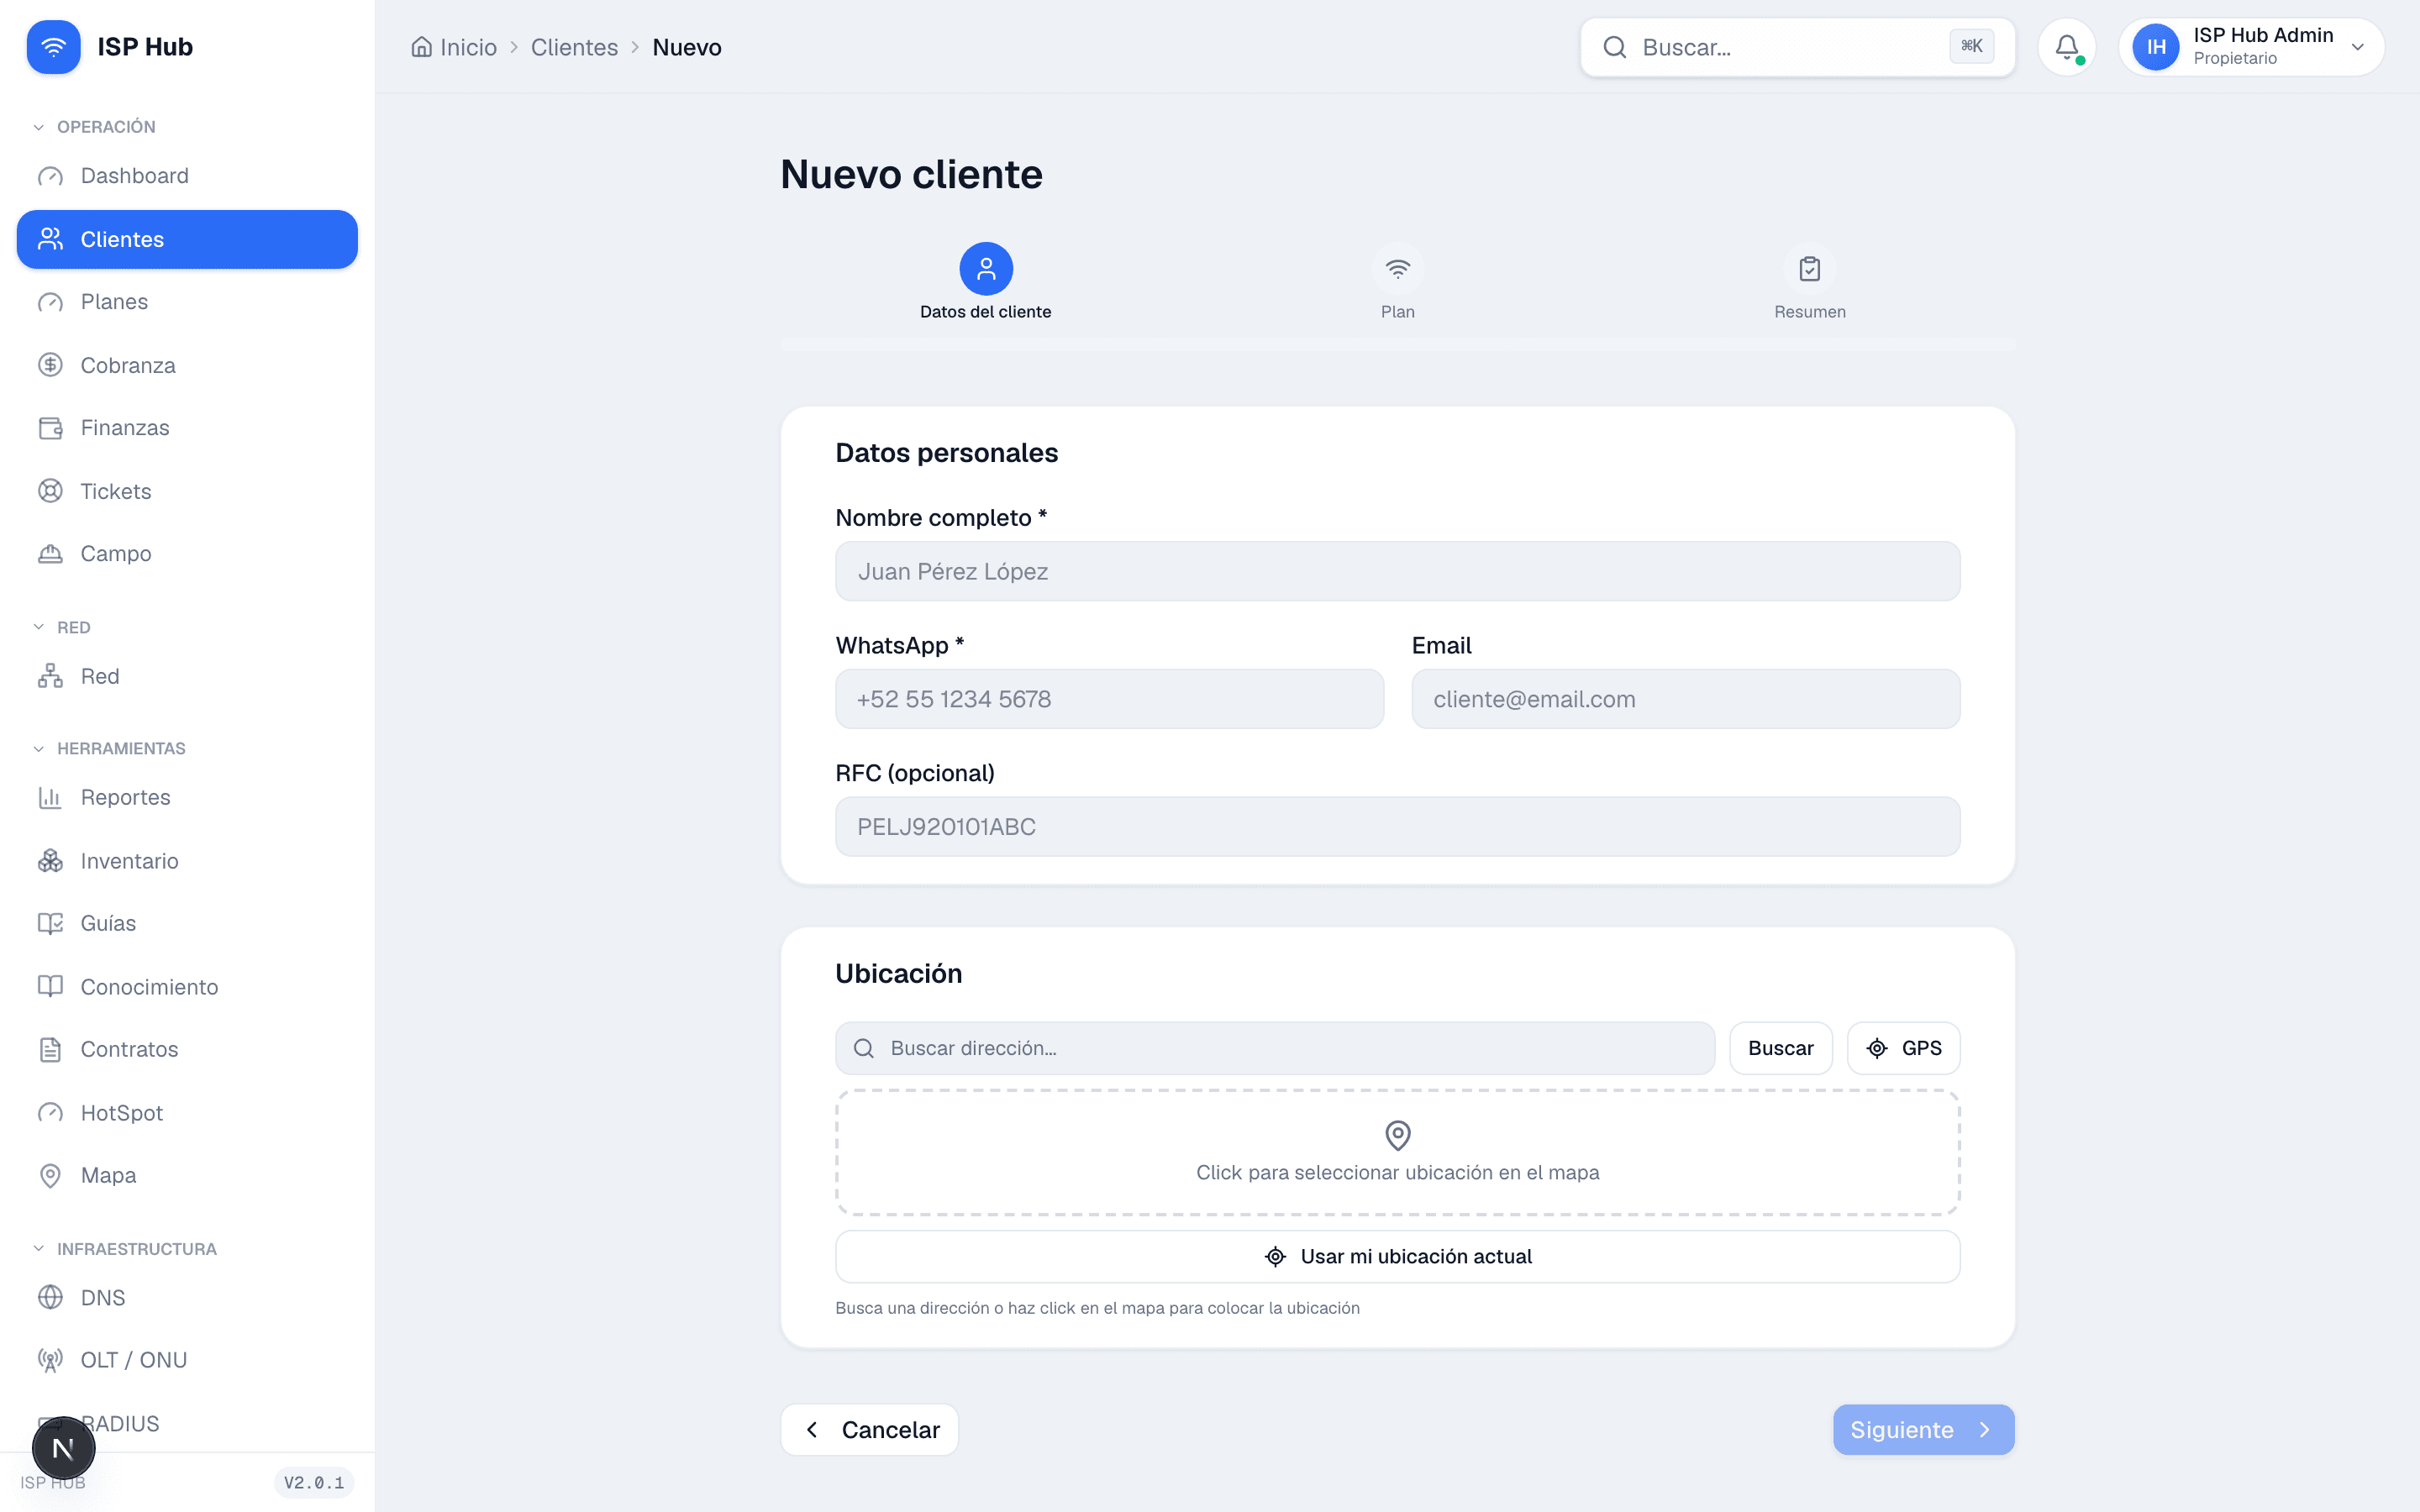Click the ISP Hub wifi logo icon
The image size is (2420, 1512).
point(53,47)
